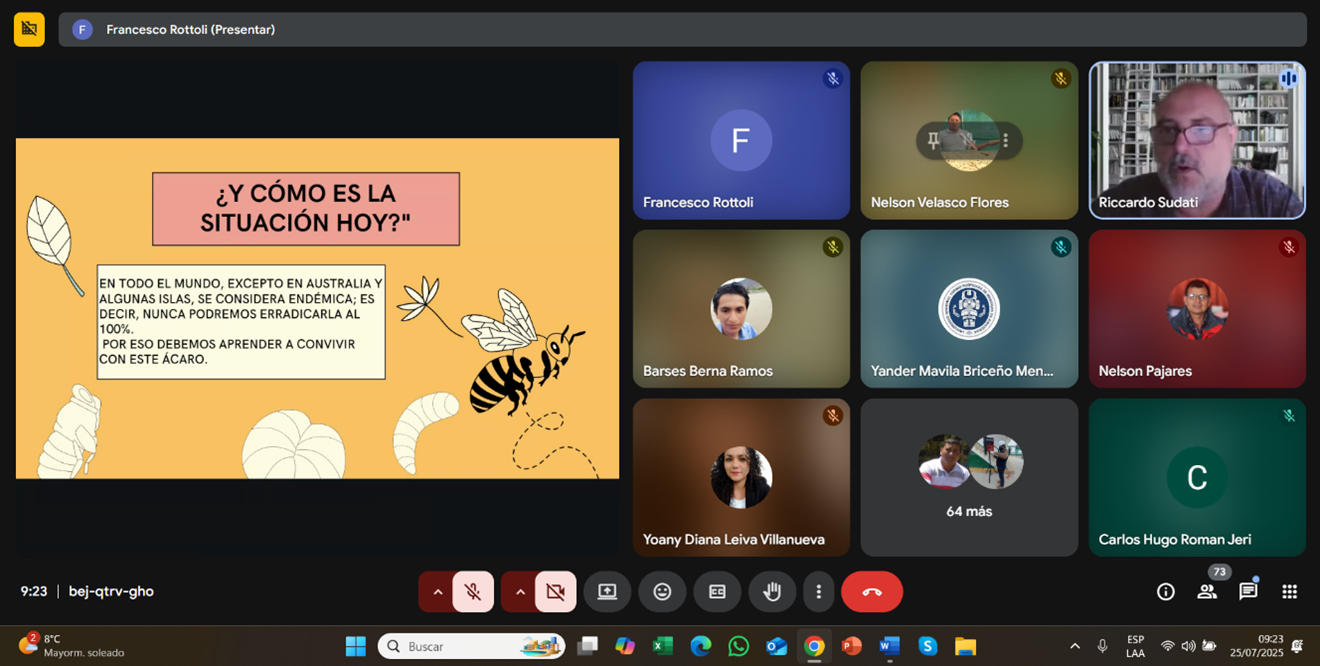The width and height of the screenshot is (1320, 666).
Task: Toggle the raise hand button
Action: (772, 592)
